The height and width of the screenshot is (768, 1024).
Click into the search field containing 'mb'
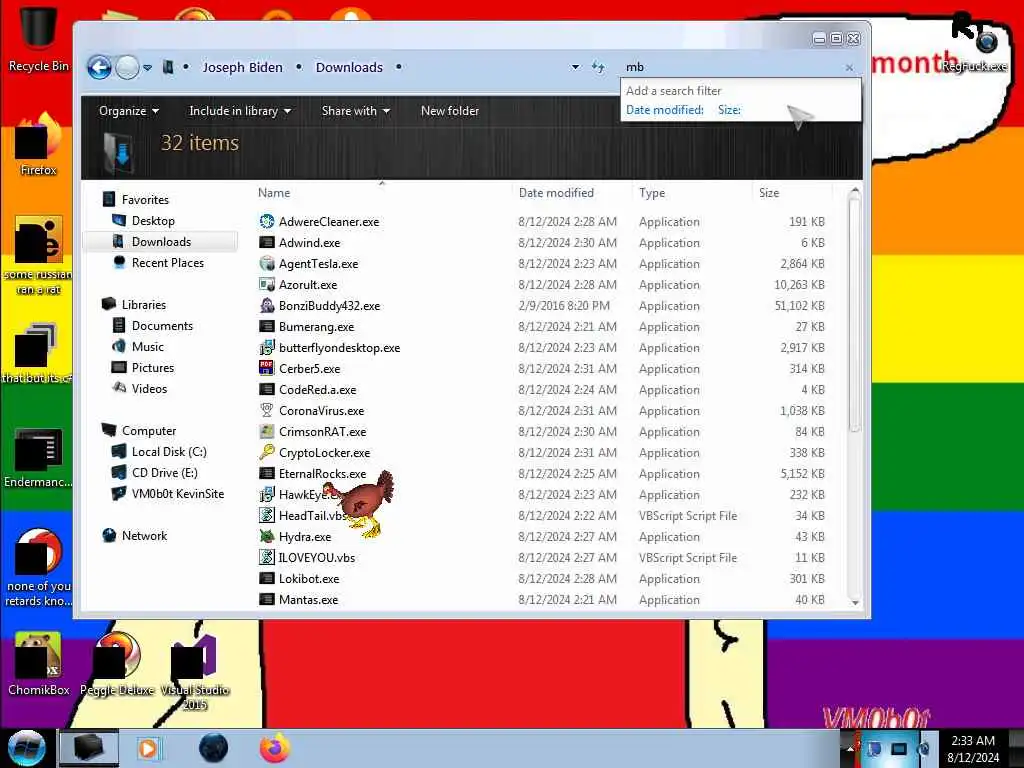(x=731, y=67)
